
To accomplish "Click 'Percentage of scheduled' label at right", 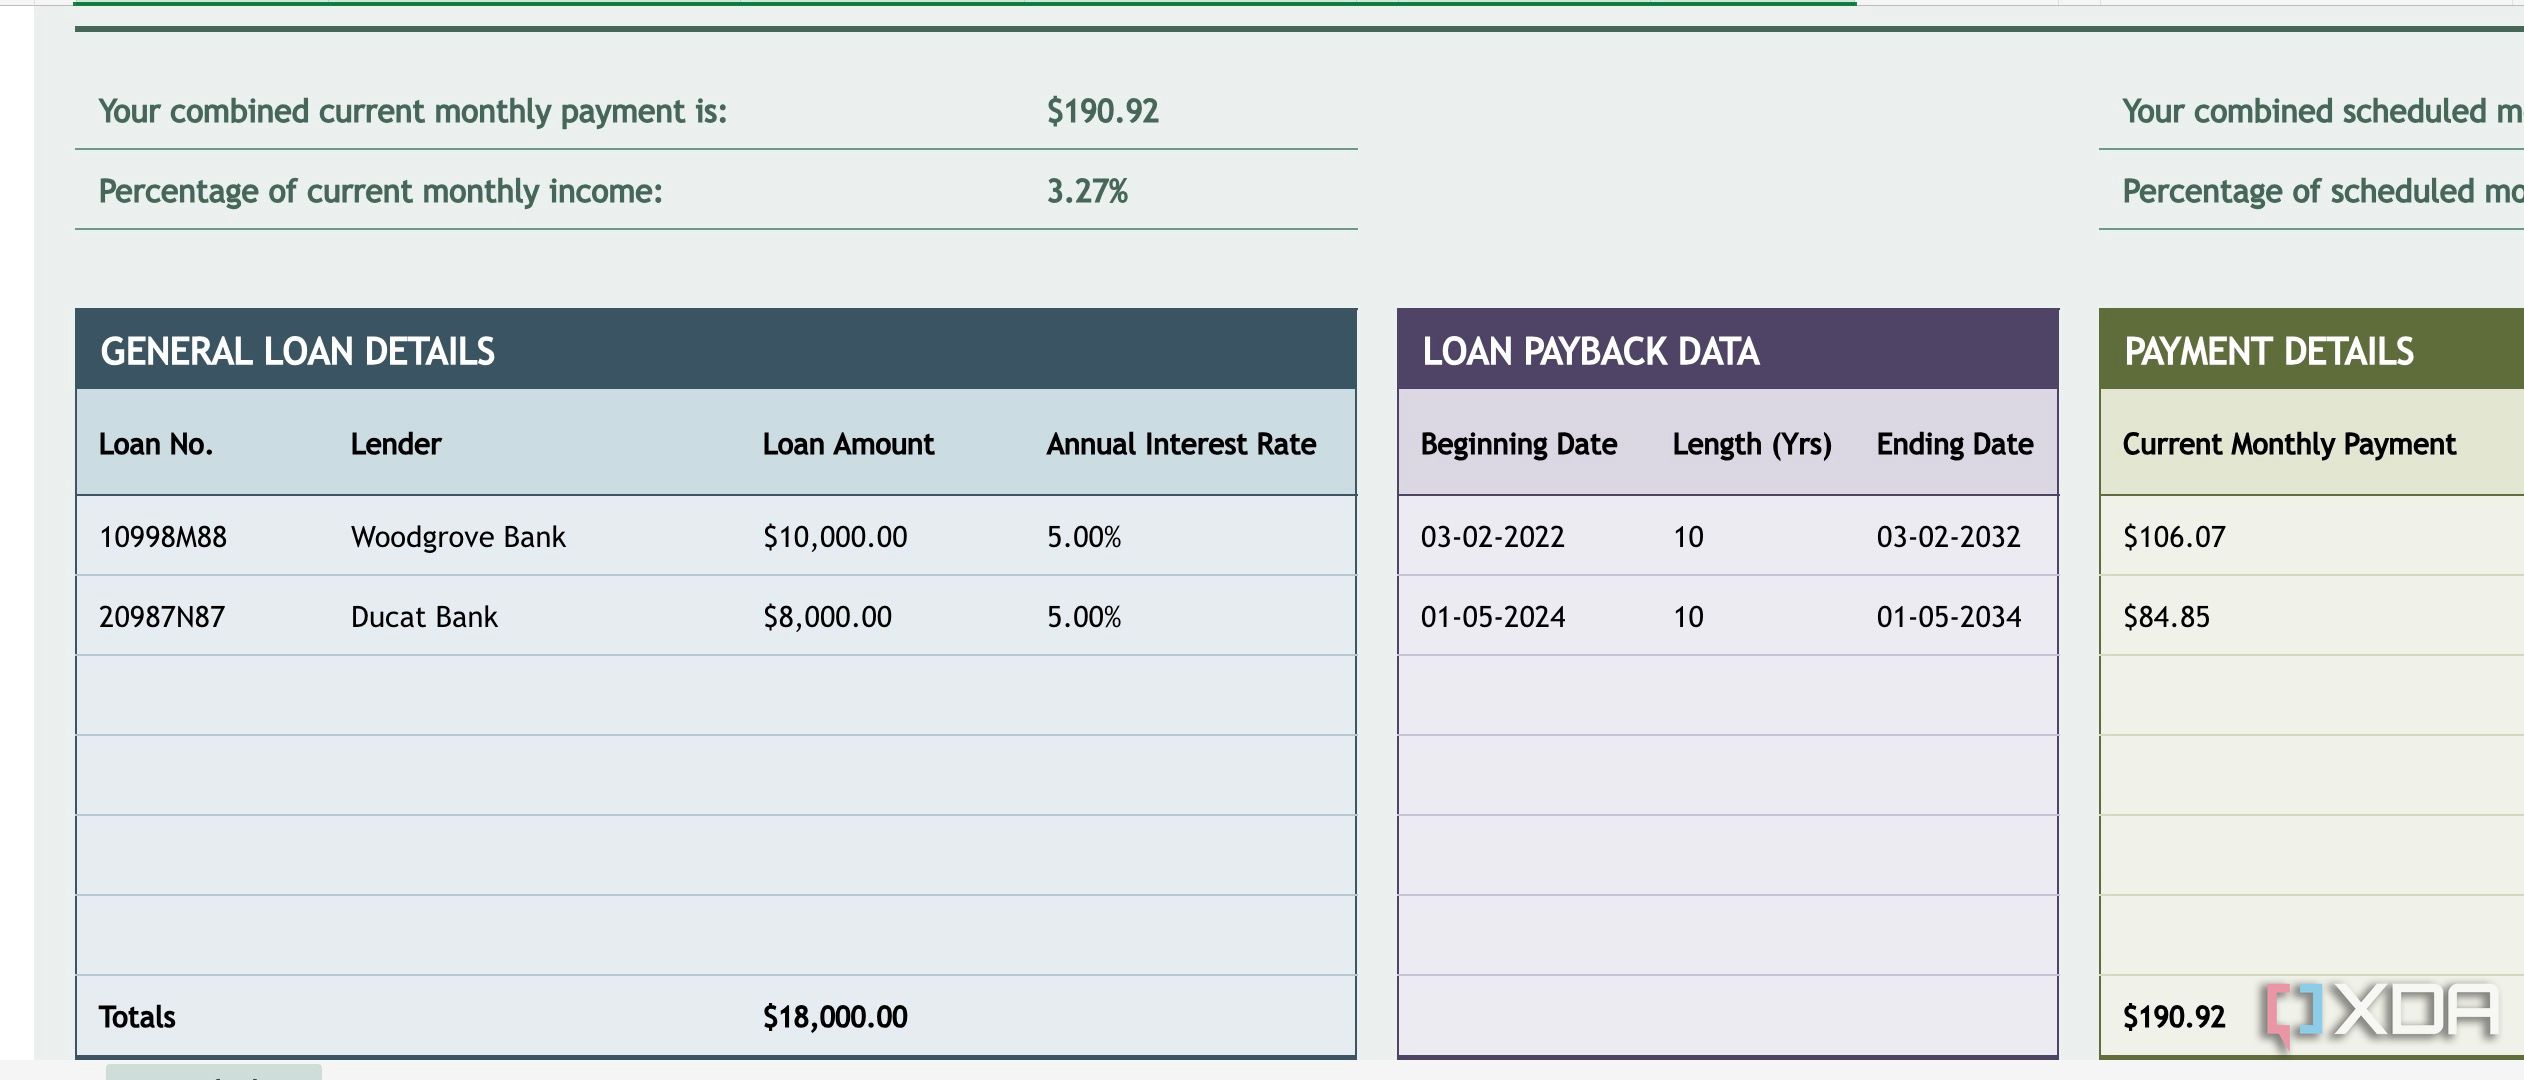I will [2322, 191].
